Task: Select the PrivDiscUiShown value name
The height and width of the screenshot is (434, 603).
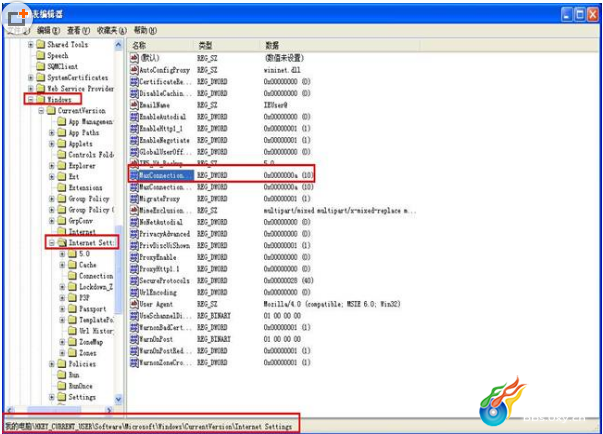Action: tap(165, 245)
